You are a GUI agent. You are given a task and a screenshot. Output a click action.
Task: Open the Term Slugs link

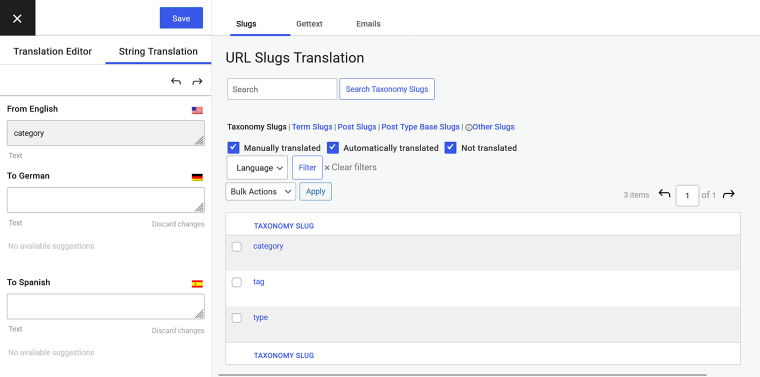312,127
